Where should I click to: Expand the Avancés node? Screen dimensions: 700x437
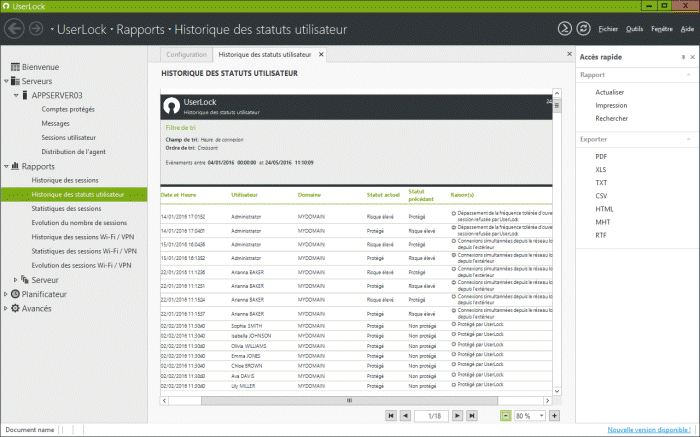tap(5, 308)
